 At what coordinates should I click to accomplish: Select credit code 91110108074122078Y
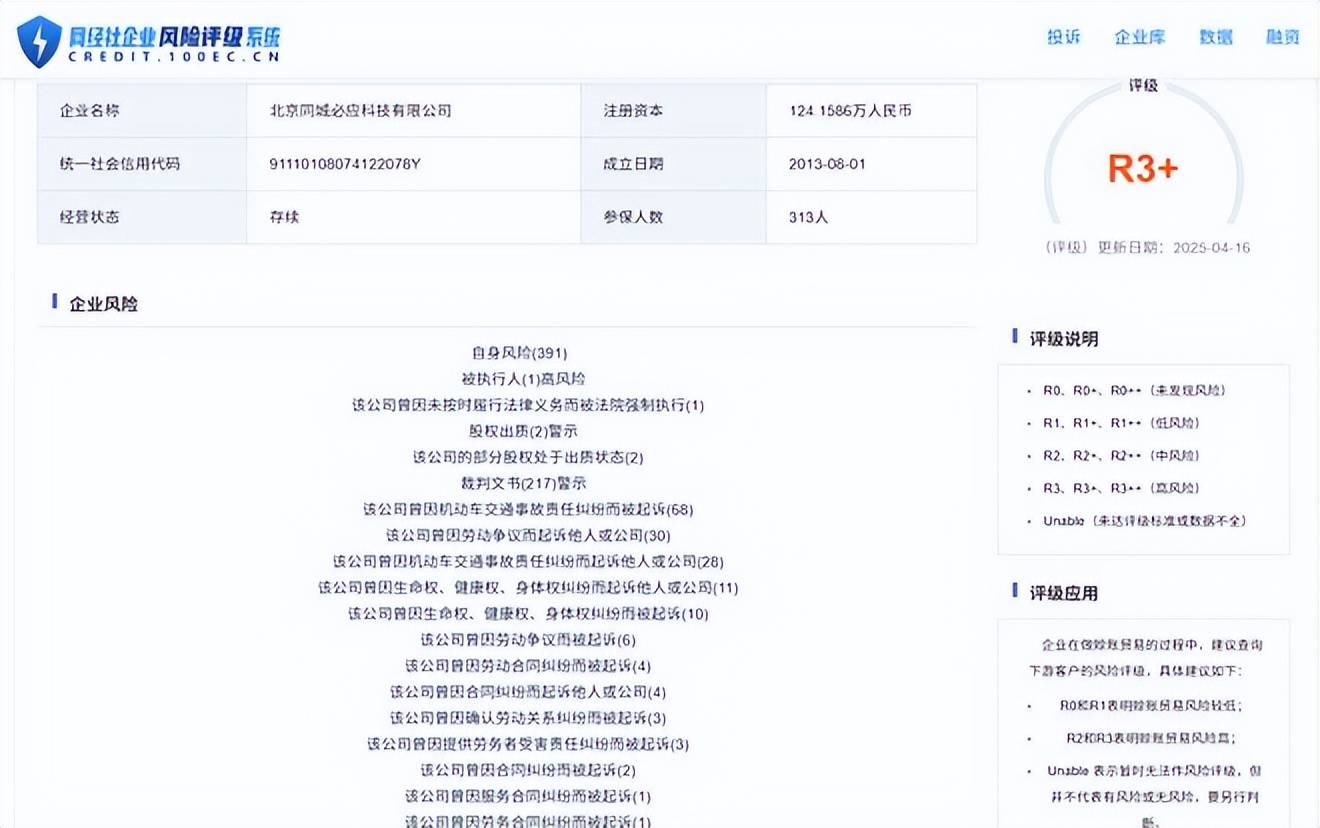[345, 163]
